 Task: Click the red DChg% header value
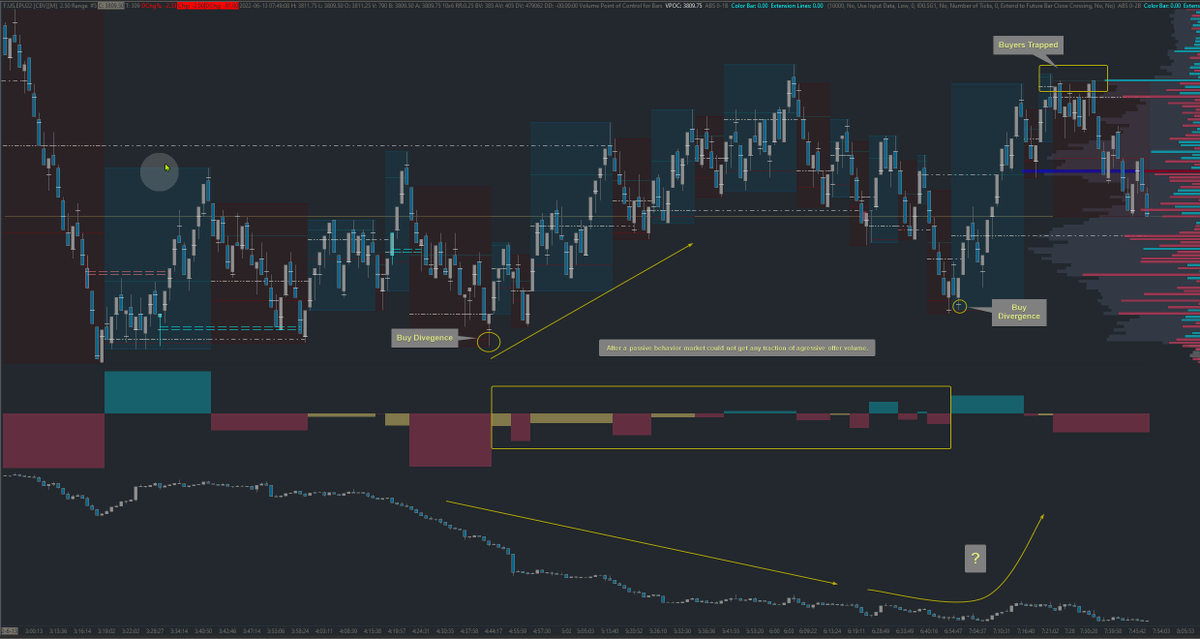point(158,6)
